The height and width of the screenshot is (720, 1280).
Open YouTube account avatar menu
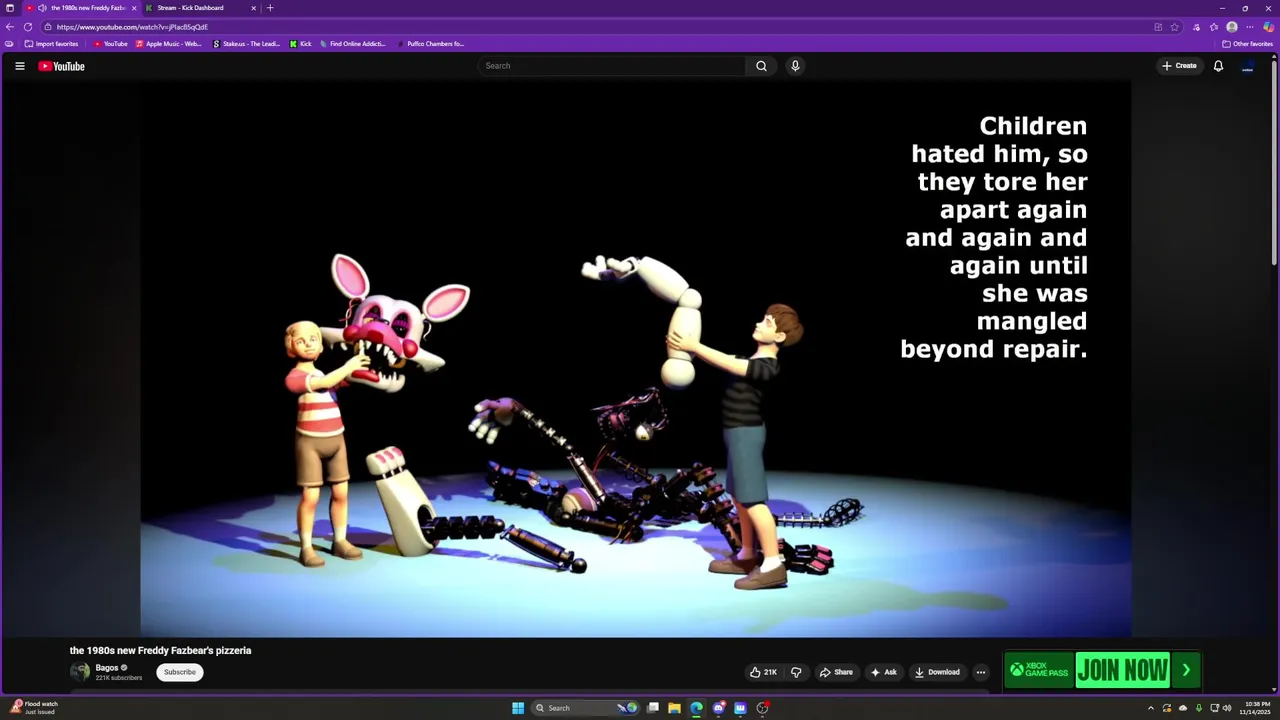[x=1247, y=66]
